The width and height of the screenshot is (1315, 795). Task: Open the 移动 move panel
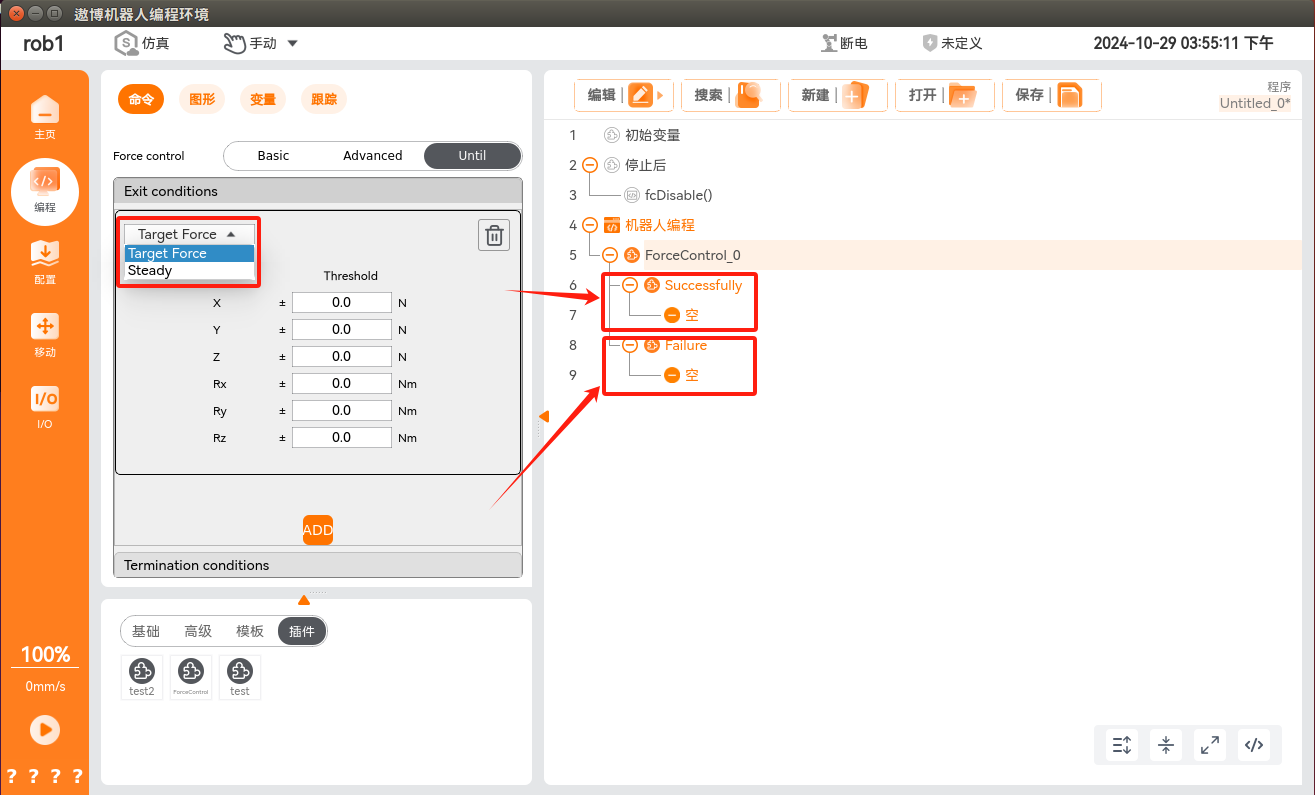pyautogui.click(x=45, y=335)
